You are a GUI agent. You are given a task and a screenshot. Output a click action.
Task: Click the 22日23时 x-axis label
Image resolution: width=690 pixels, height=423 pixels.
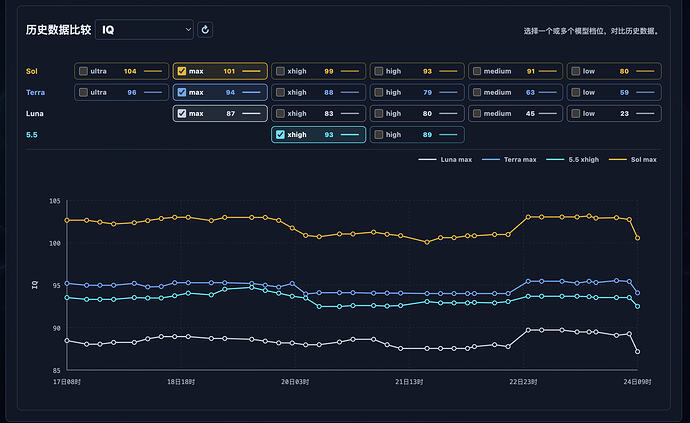pyautogui.click(x=523, y=382)
